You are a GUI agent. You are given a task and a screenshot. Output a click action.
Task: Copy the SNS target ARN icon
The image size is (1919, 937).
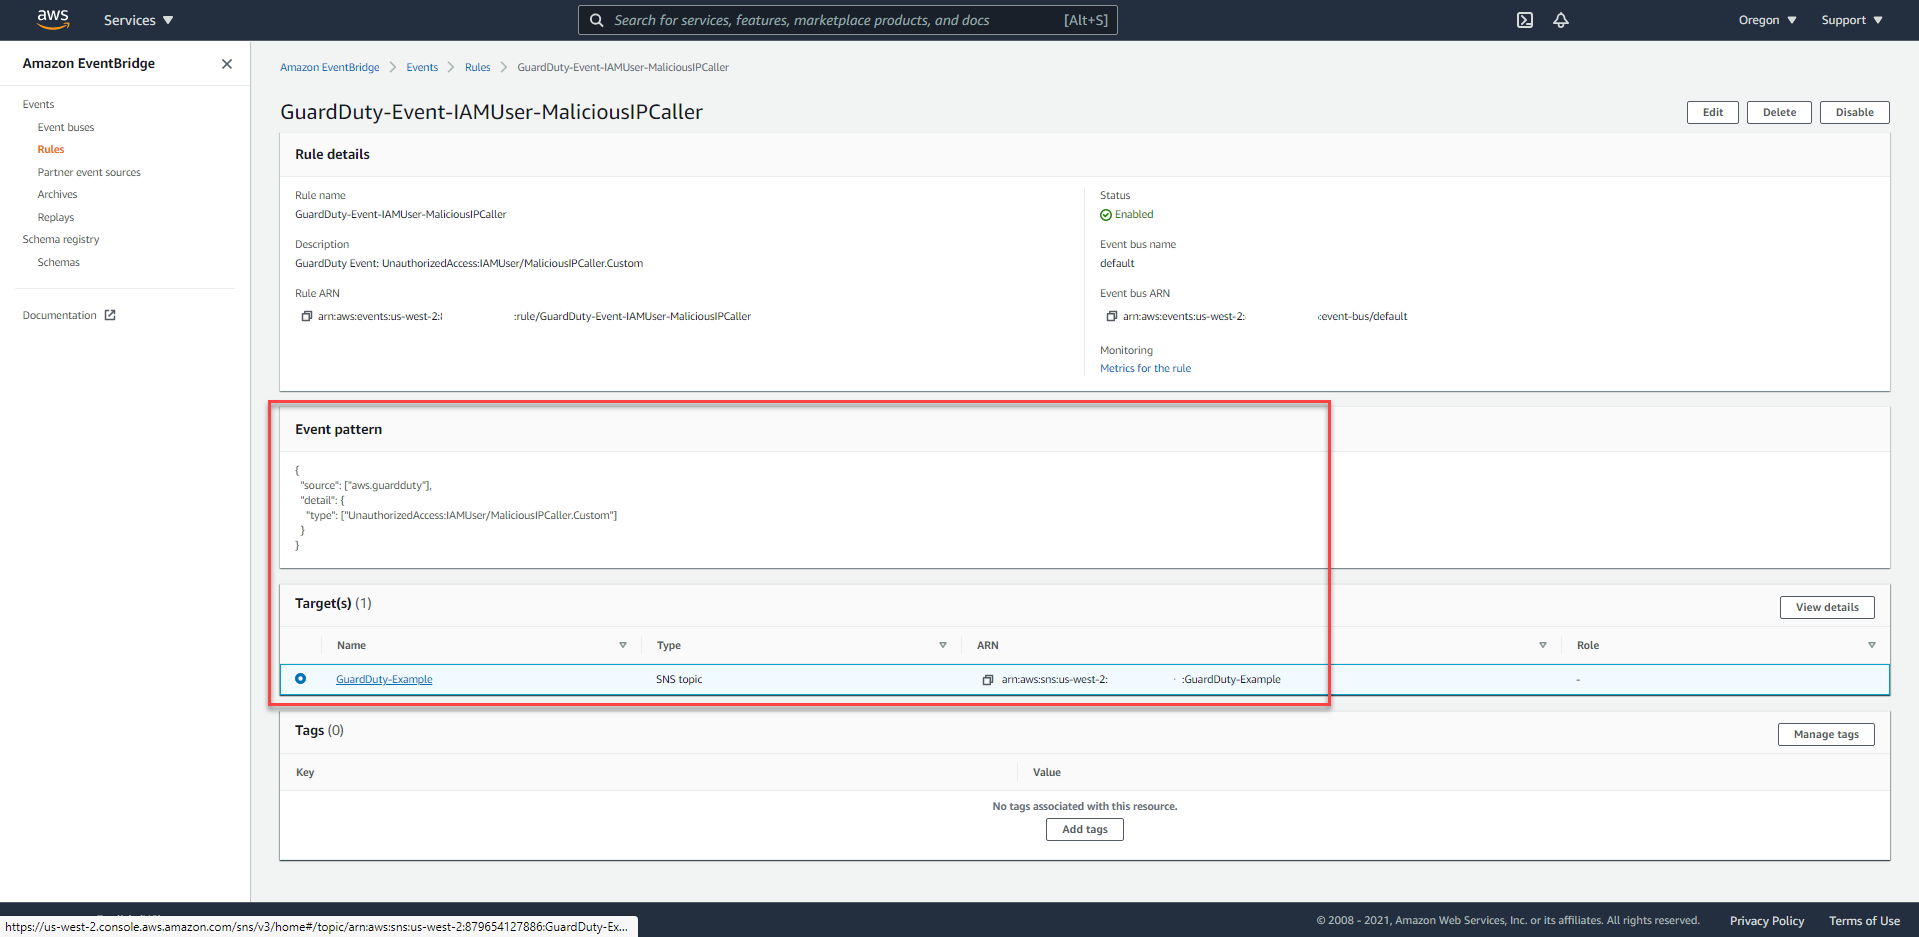(x=988, y=680)
